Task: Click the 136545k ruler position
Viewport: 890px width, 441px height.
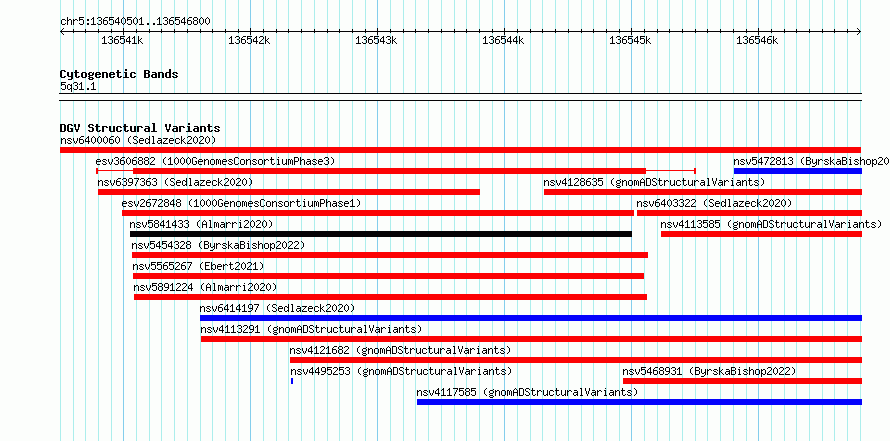Action: point(631,40)
